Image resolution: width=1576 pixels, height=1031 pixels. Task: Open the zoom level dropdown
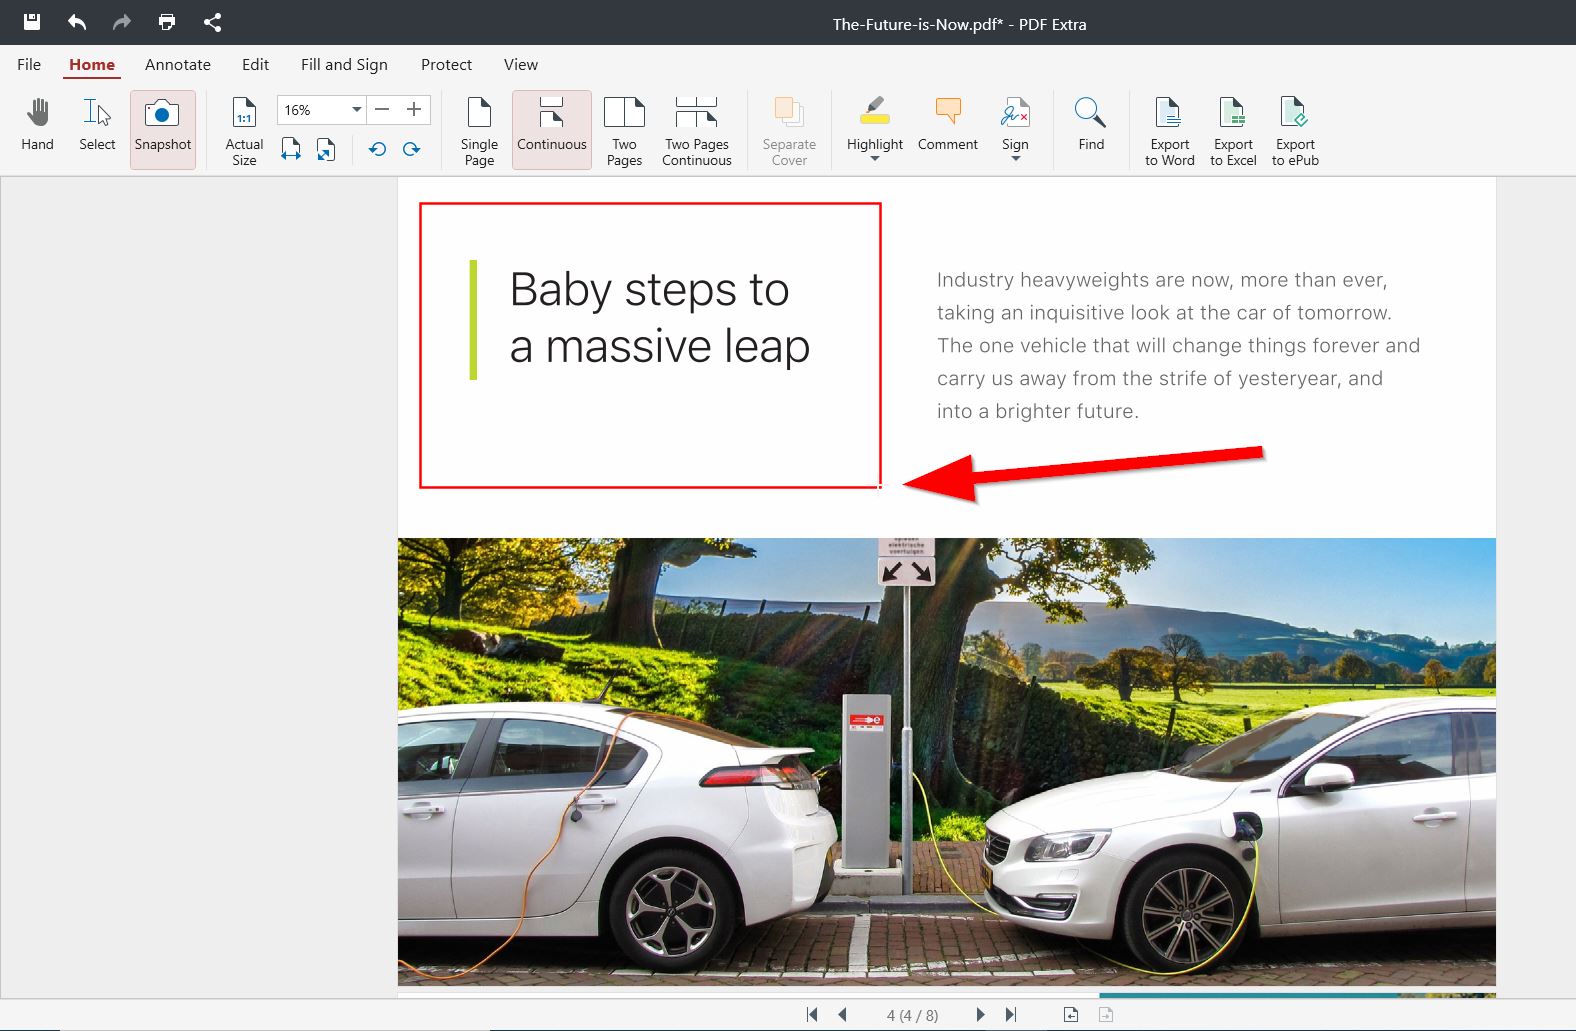pyautogui.click(x=356, y=110)
